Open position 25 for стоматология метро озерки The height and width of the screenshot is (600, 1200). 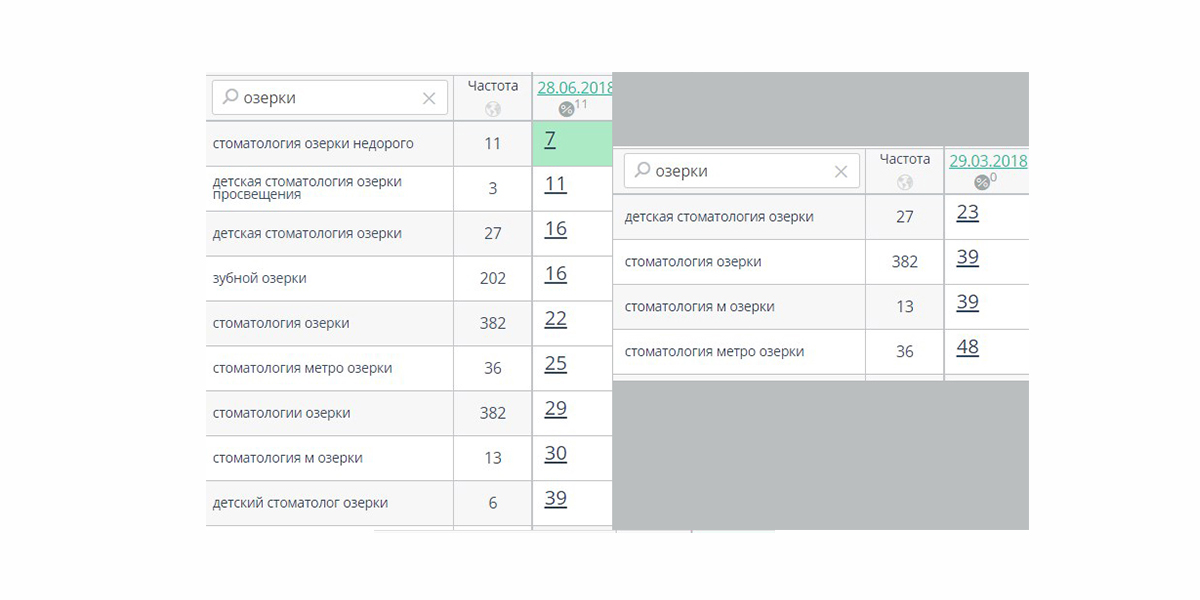(x=555, y=364)
